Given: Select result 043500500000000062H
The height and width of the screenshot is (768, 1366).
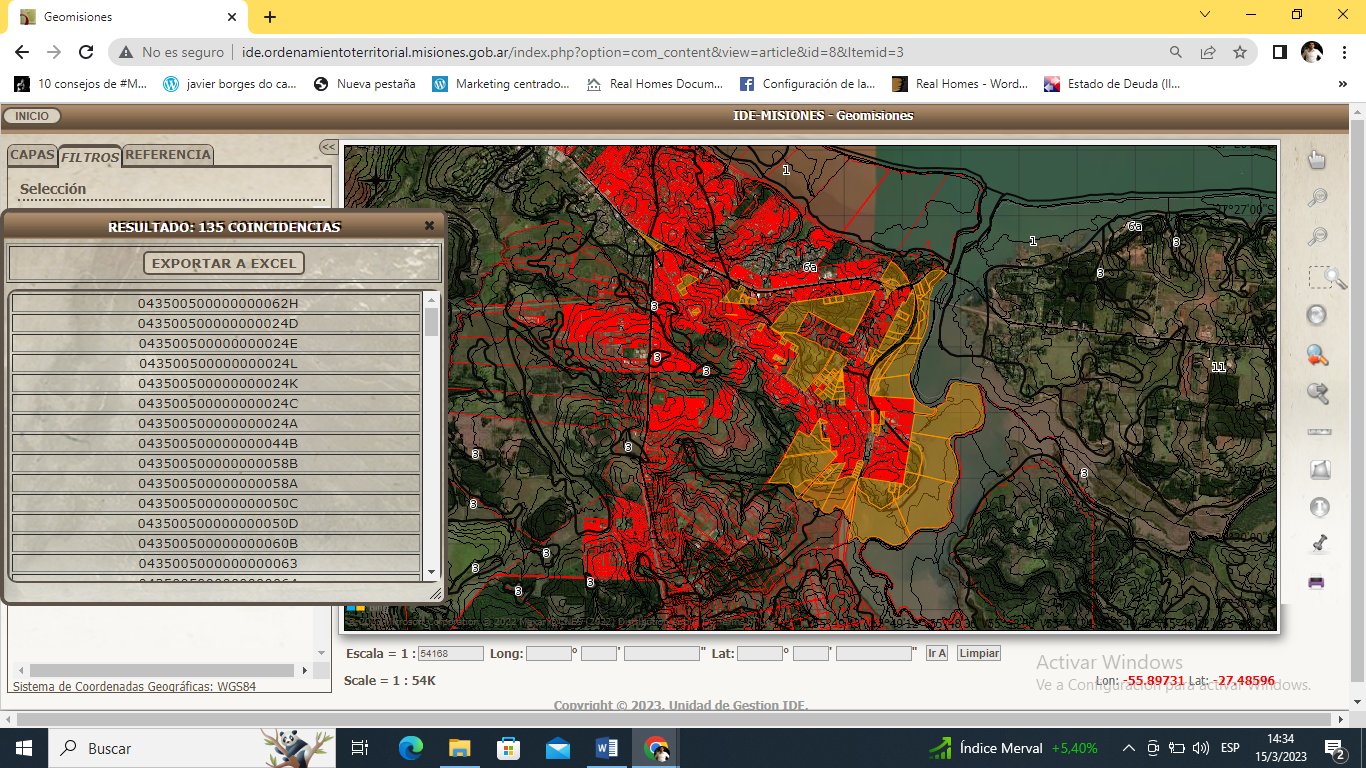Looking at the screenshot, I should 217,303.
